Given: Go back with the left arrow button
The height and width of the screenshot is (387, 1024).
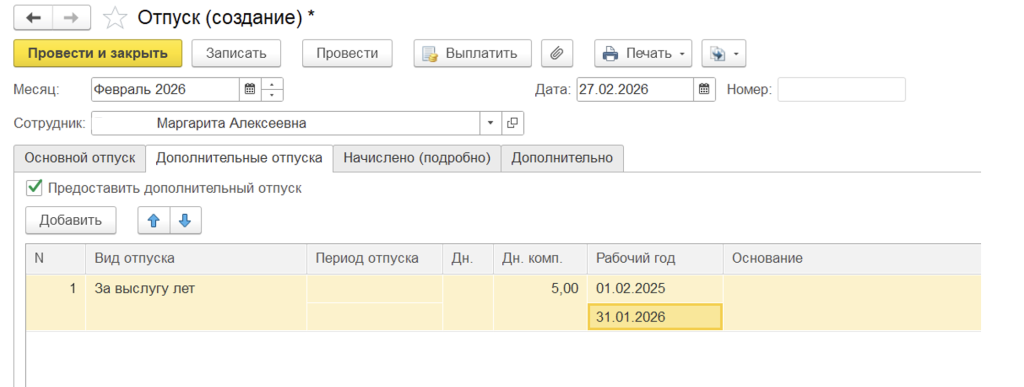Looking at the screenshot, I should (33, 18).
